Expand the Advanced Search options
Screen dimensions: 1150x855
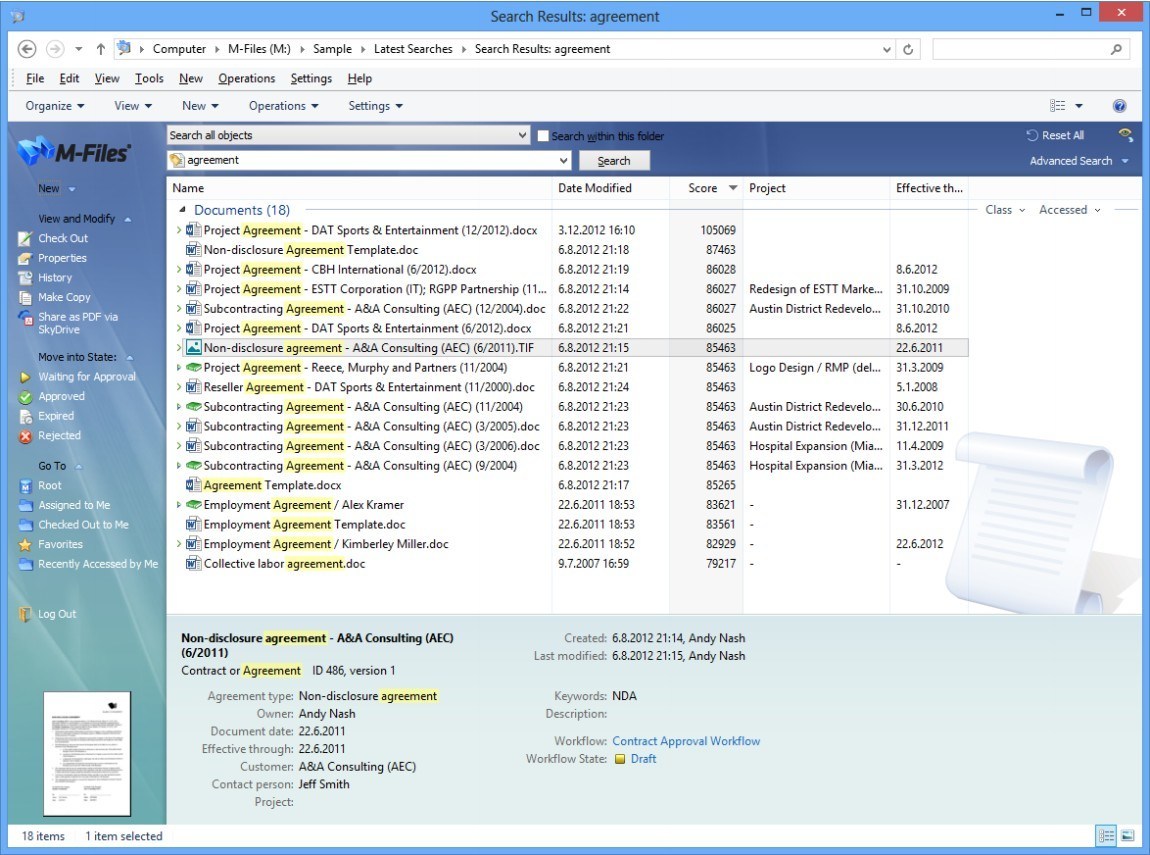tap(1079, 161)
